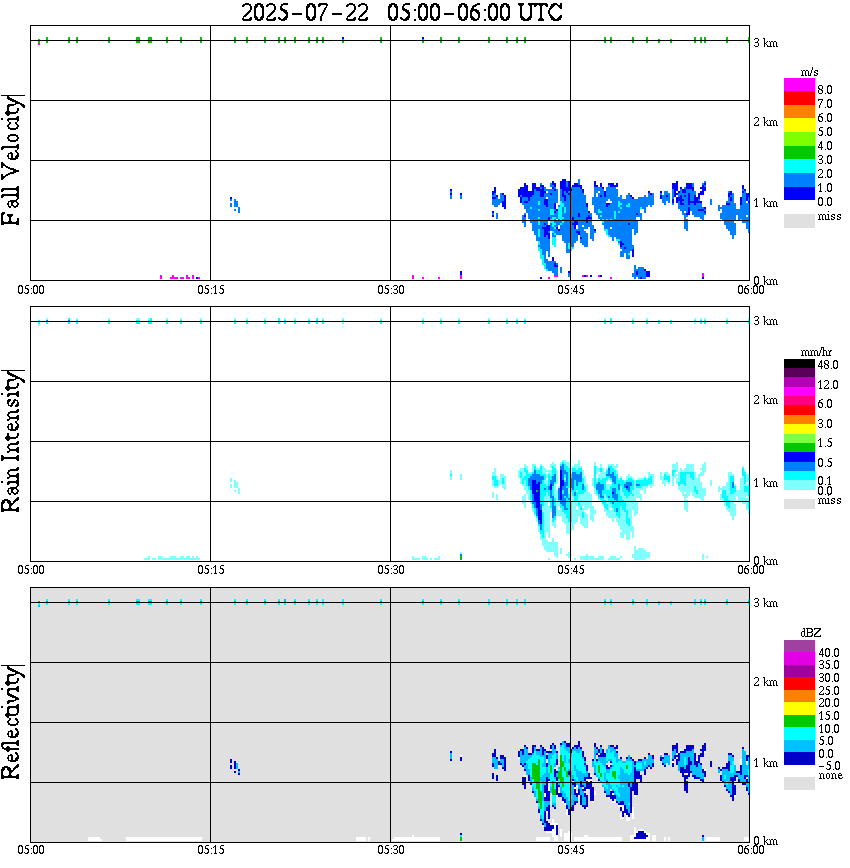Screen dimensions: 850x868
Task: Click the 05:30 time label under Reflectivity panel
Action: 391,850
